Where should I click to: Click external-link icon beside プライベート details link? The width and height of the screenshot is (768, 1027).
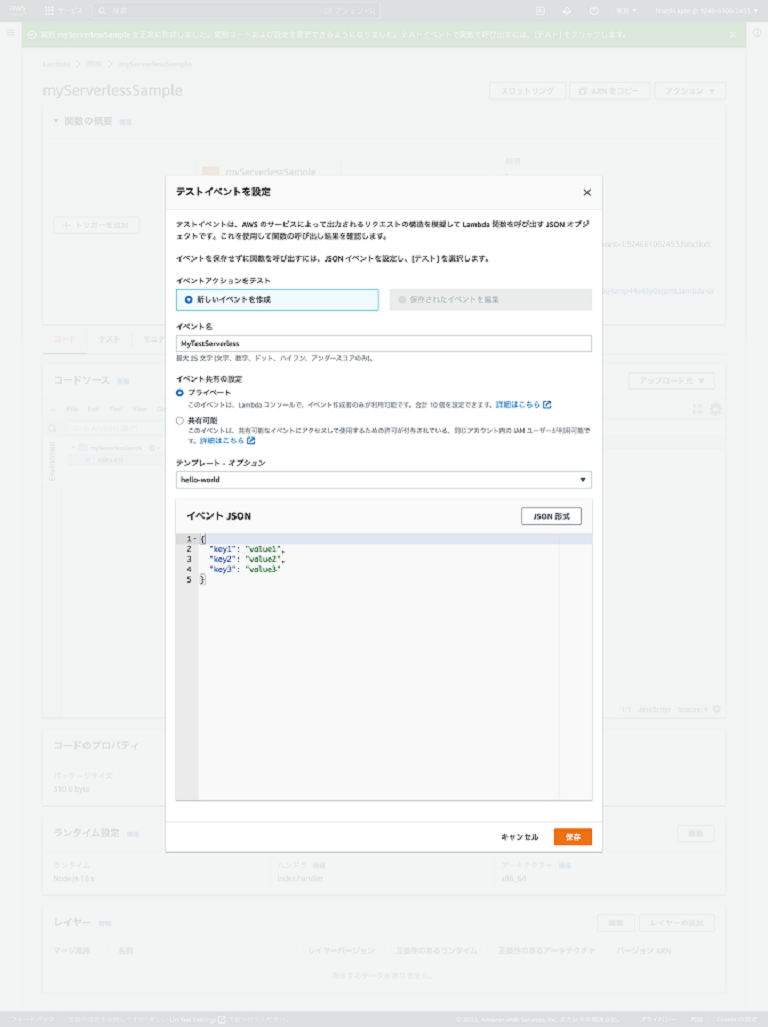point(547,405)
